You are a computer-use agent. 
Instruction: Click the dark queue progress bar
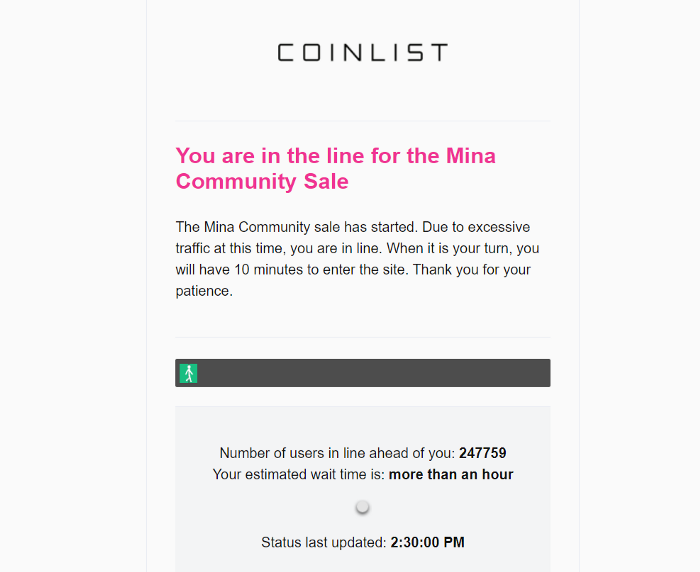(362, 373)
